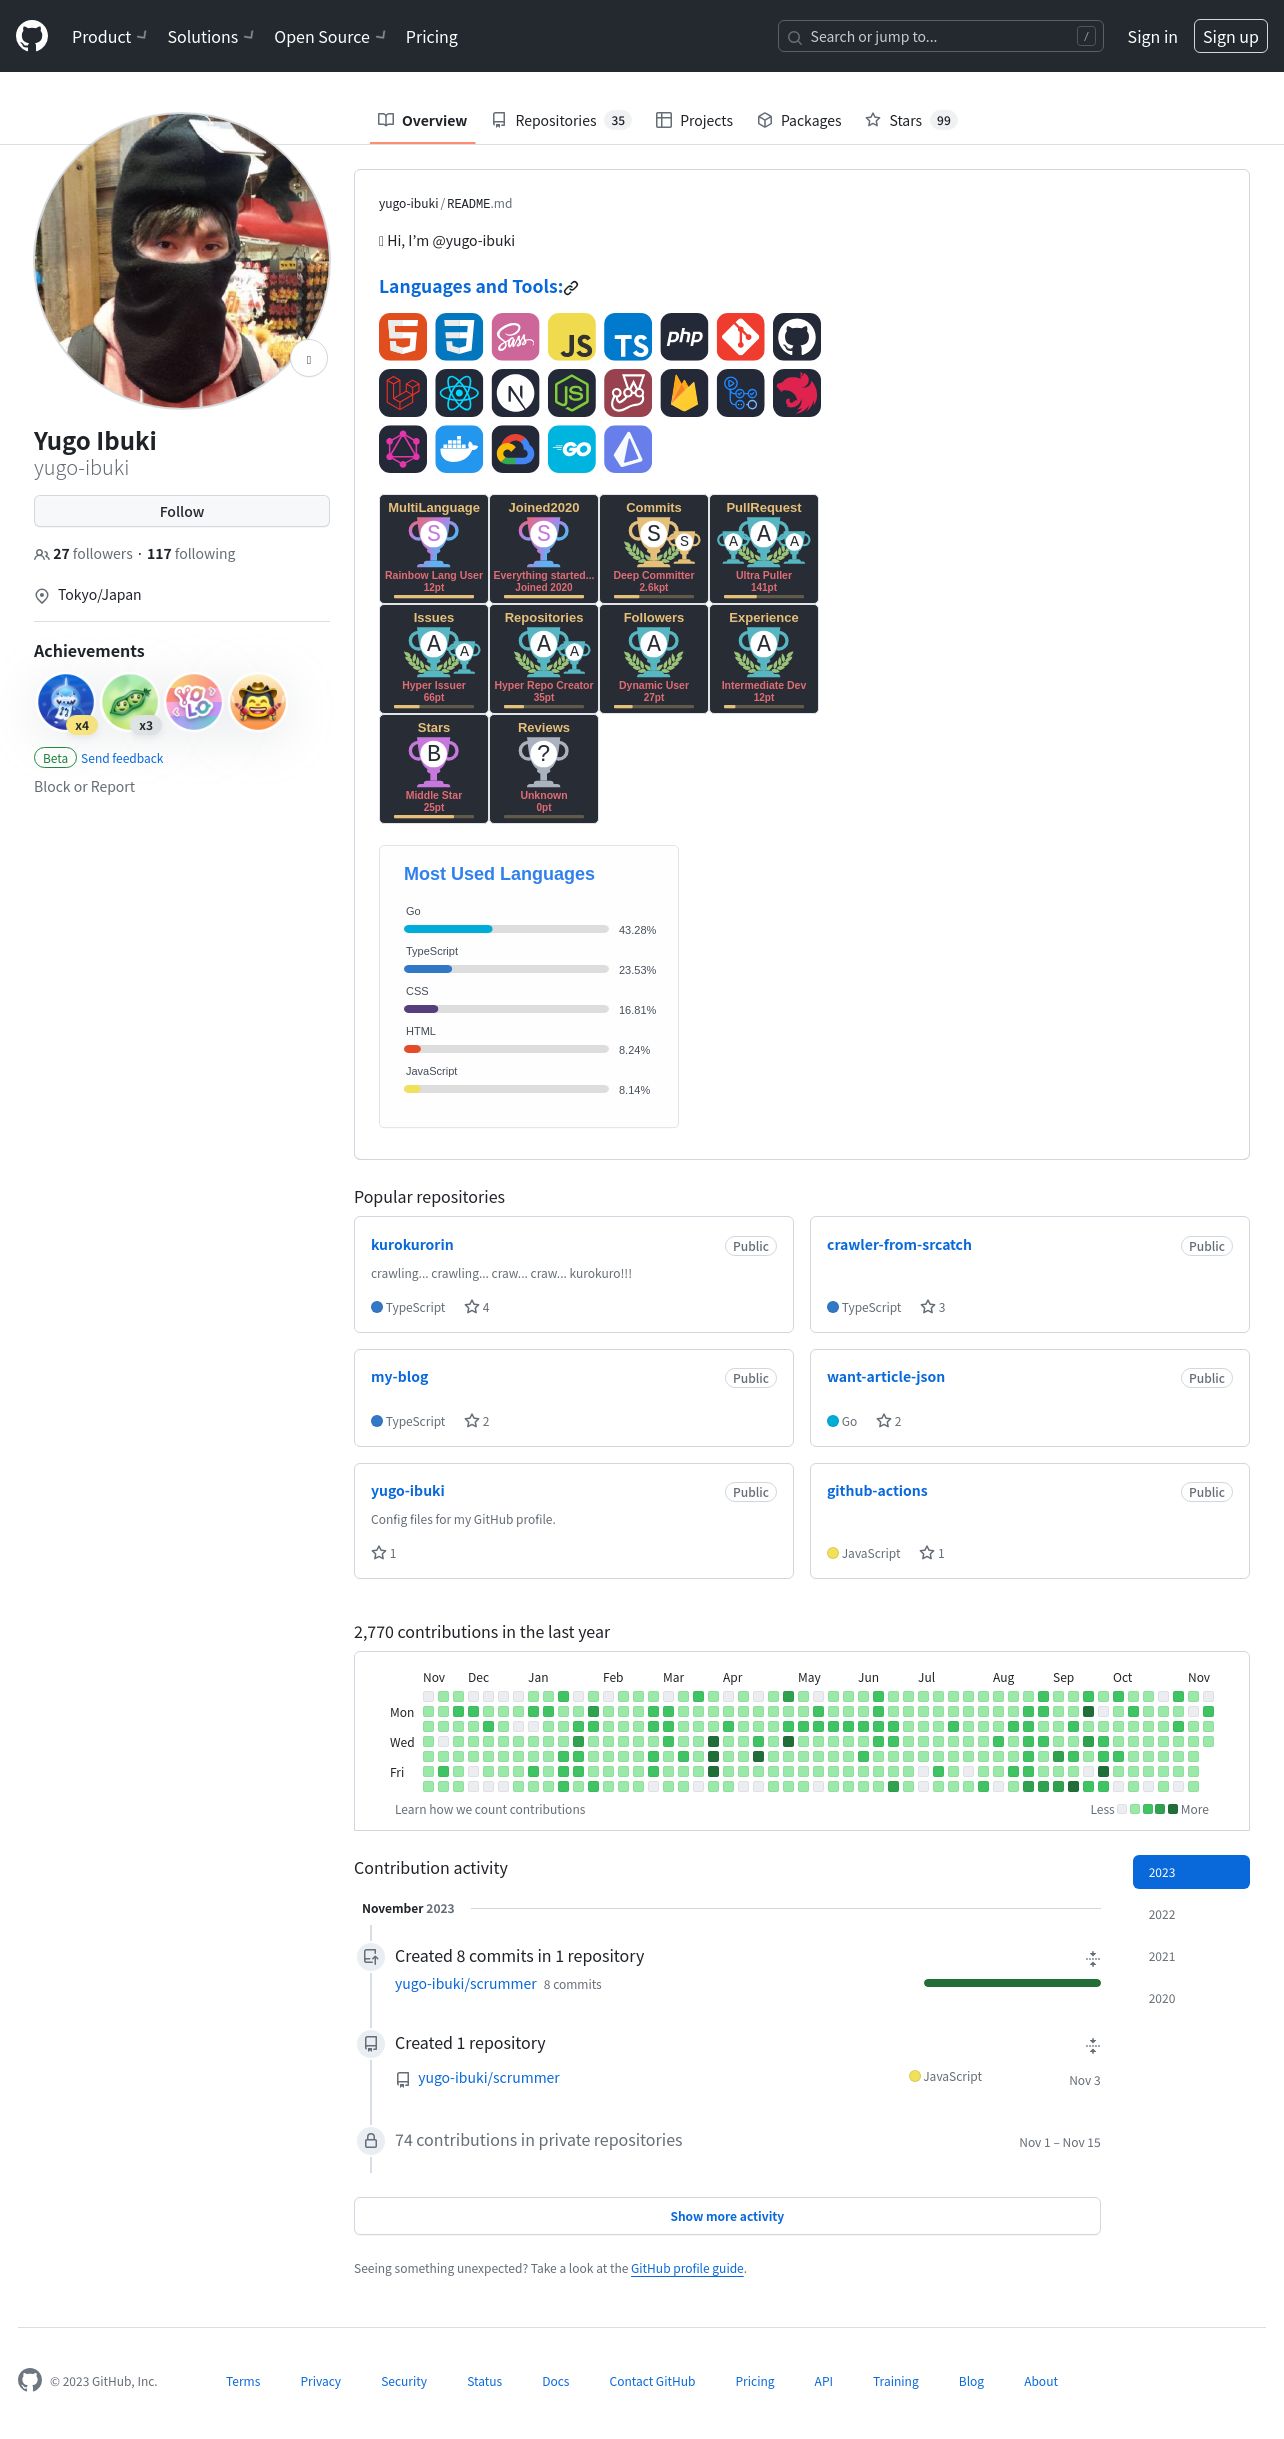Viewport: 1284px width, 2439px height.
Task: Click the PullRequest trophy card
Action: pos(764,549)
